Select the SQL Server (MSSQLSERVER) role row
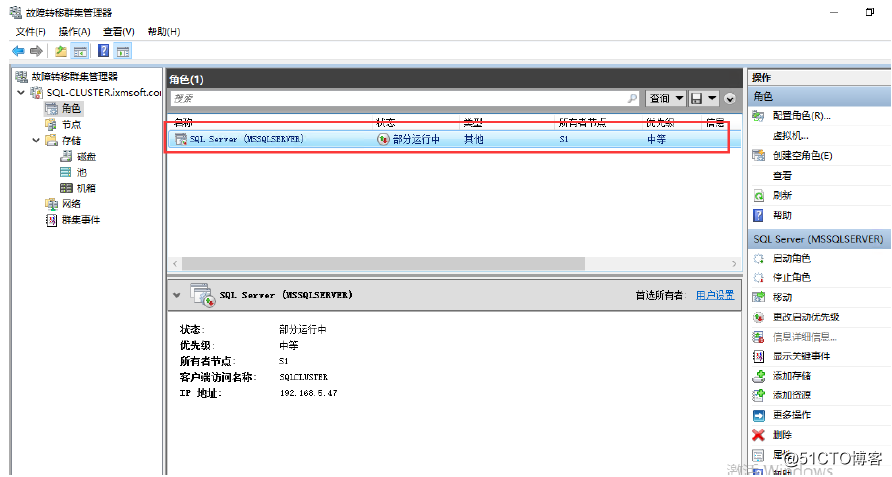The width and height of the screenshot is (892, 477). [454, 139]
